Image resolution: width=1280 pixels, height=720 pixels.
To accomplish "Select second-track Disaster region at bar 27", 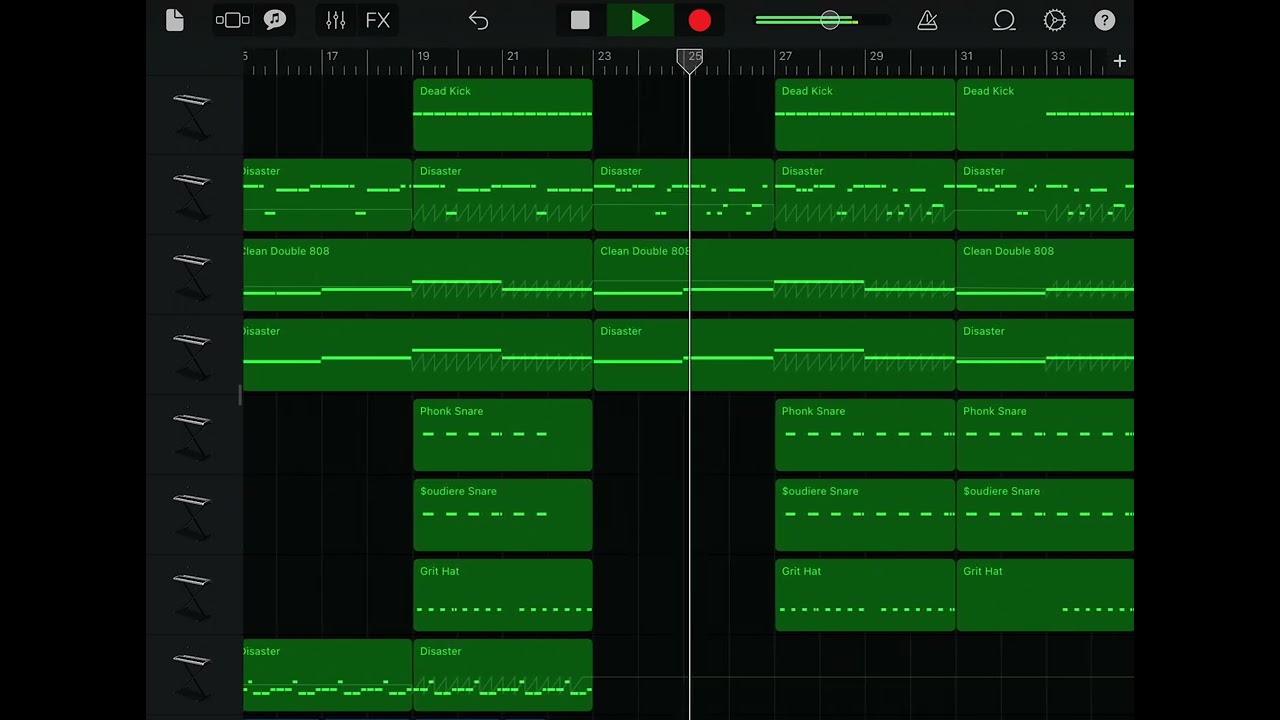I will [865, 195].
